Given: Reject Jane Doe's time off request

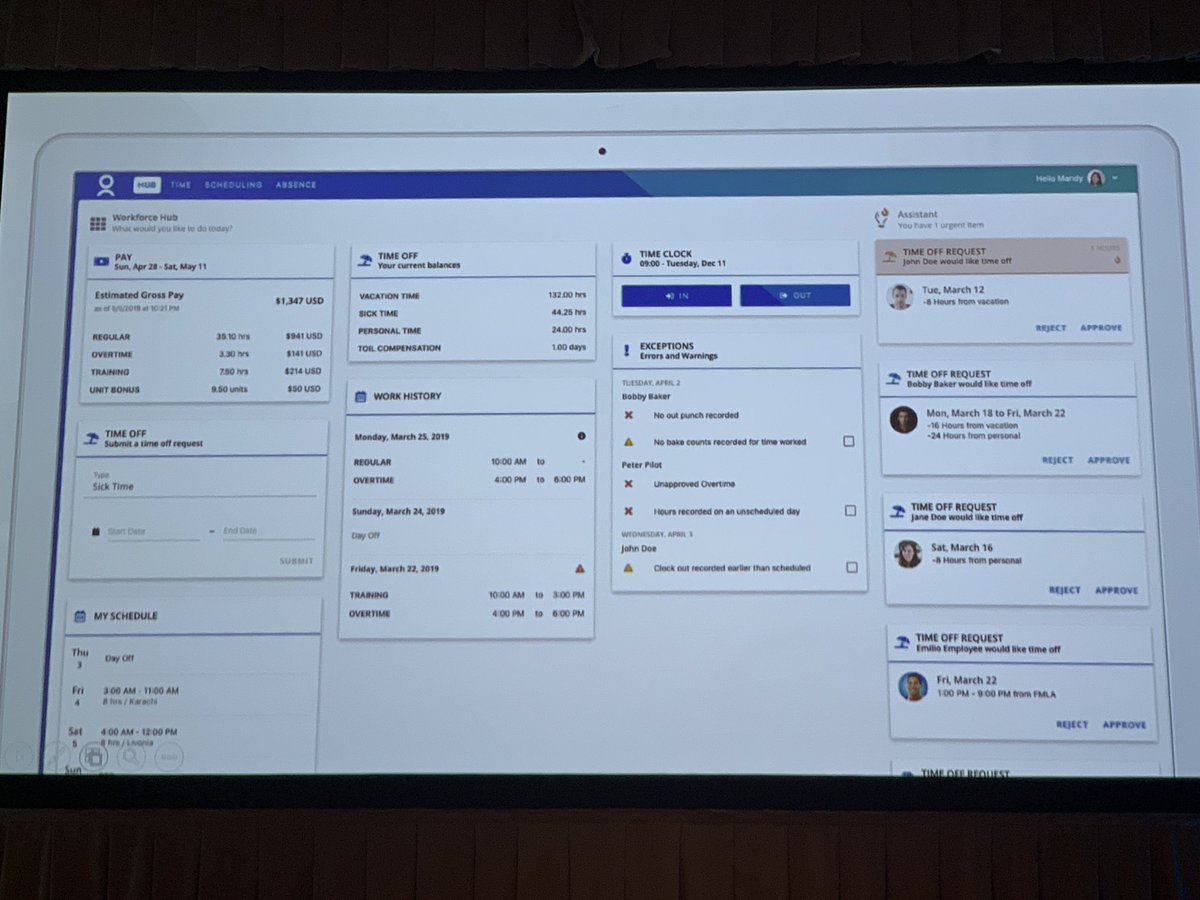Looking at the screenshot, I should 1065,590.
